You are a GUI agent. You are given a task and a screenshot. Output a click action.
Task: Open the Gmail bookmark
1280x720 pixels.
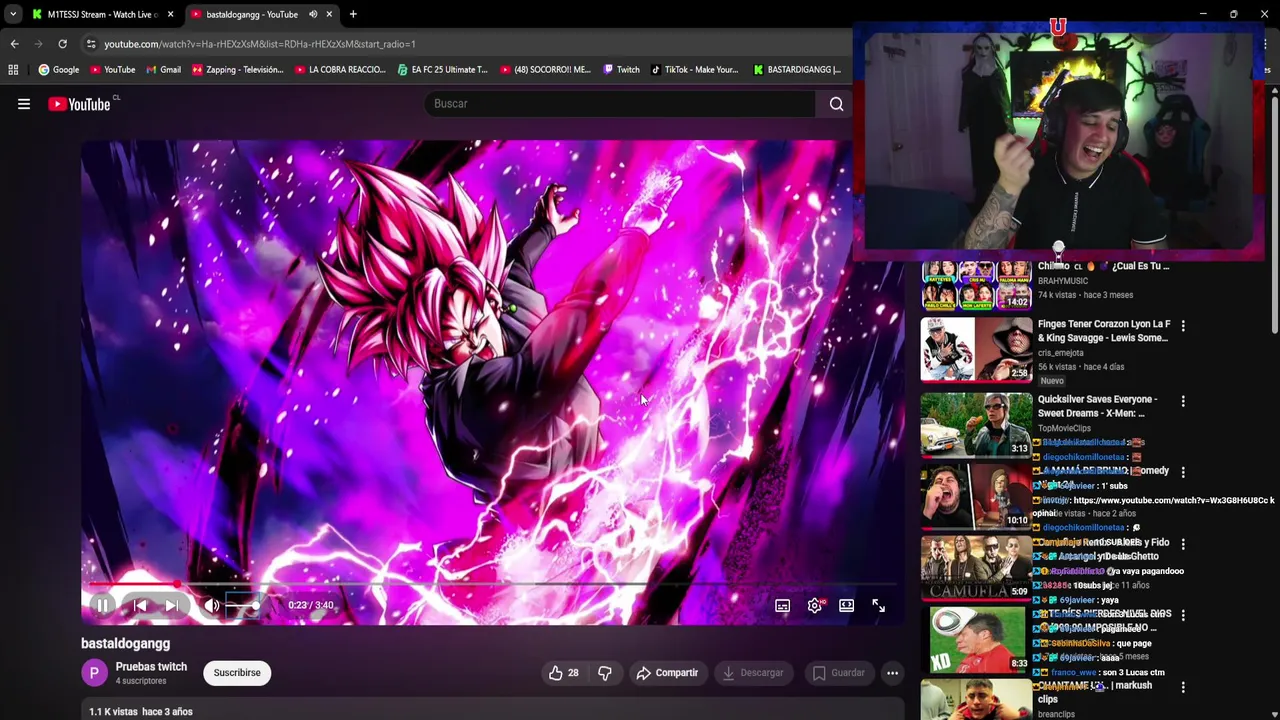click(163, 70)
